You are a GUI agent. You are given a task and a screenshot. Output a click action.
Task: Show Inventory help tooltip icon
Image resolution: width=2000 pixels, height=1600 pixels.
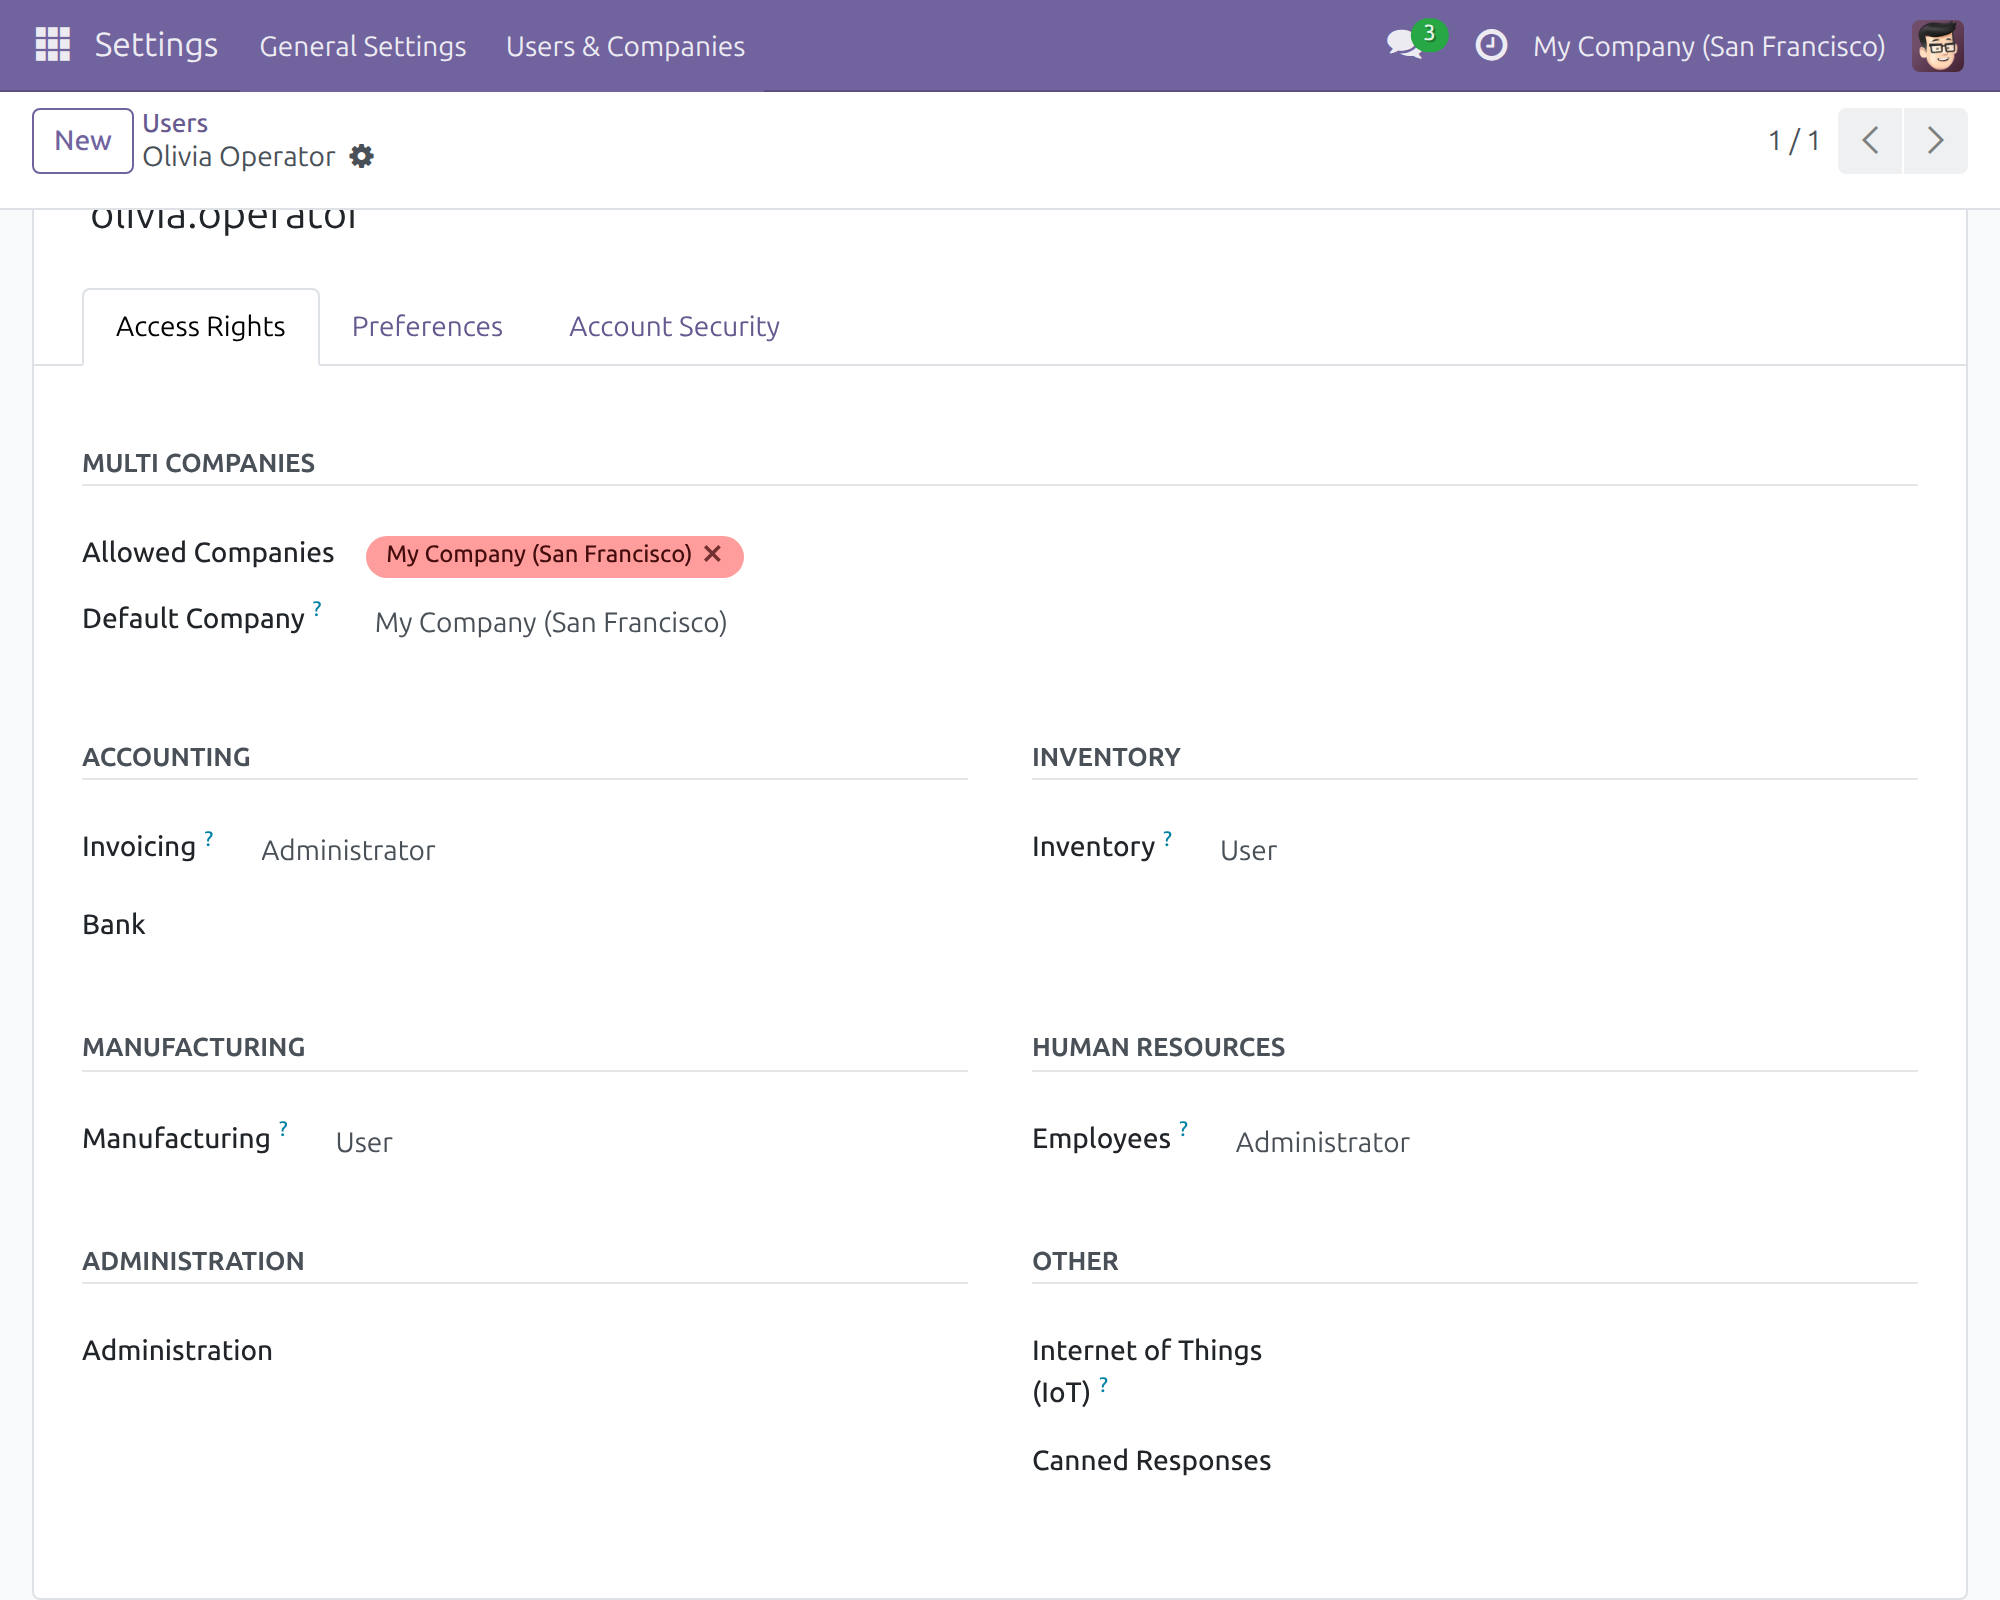click(1167, 838)
